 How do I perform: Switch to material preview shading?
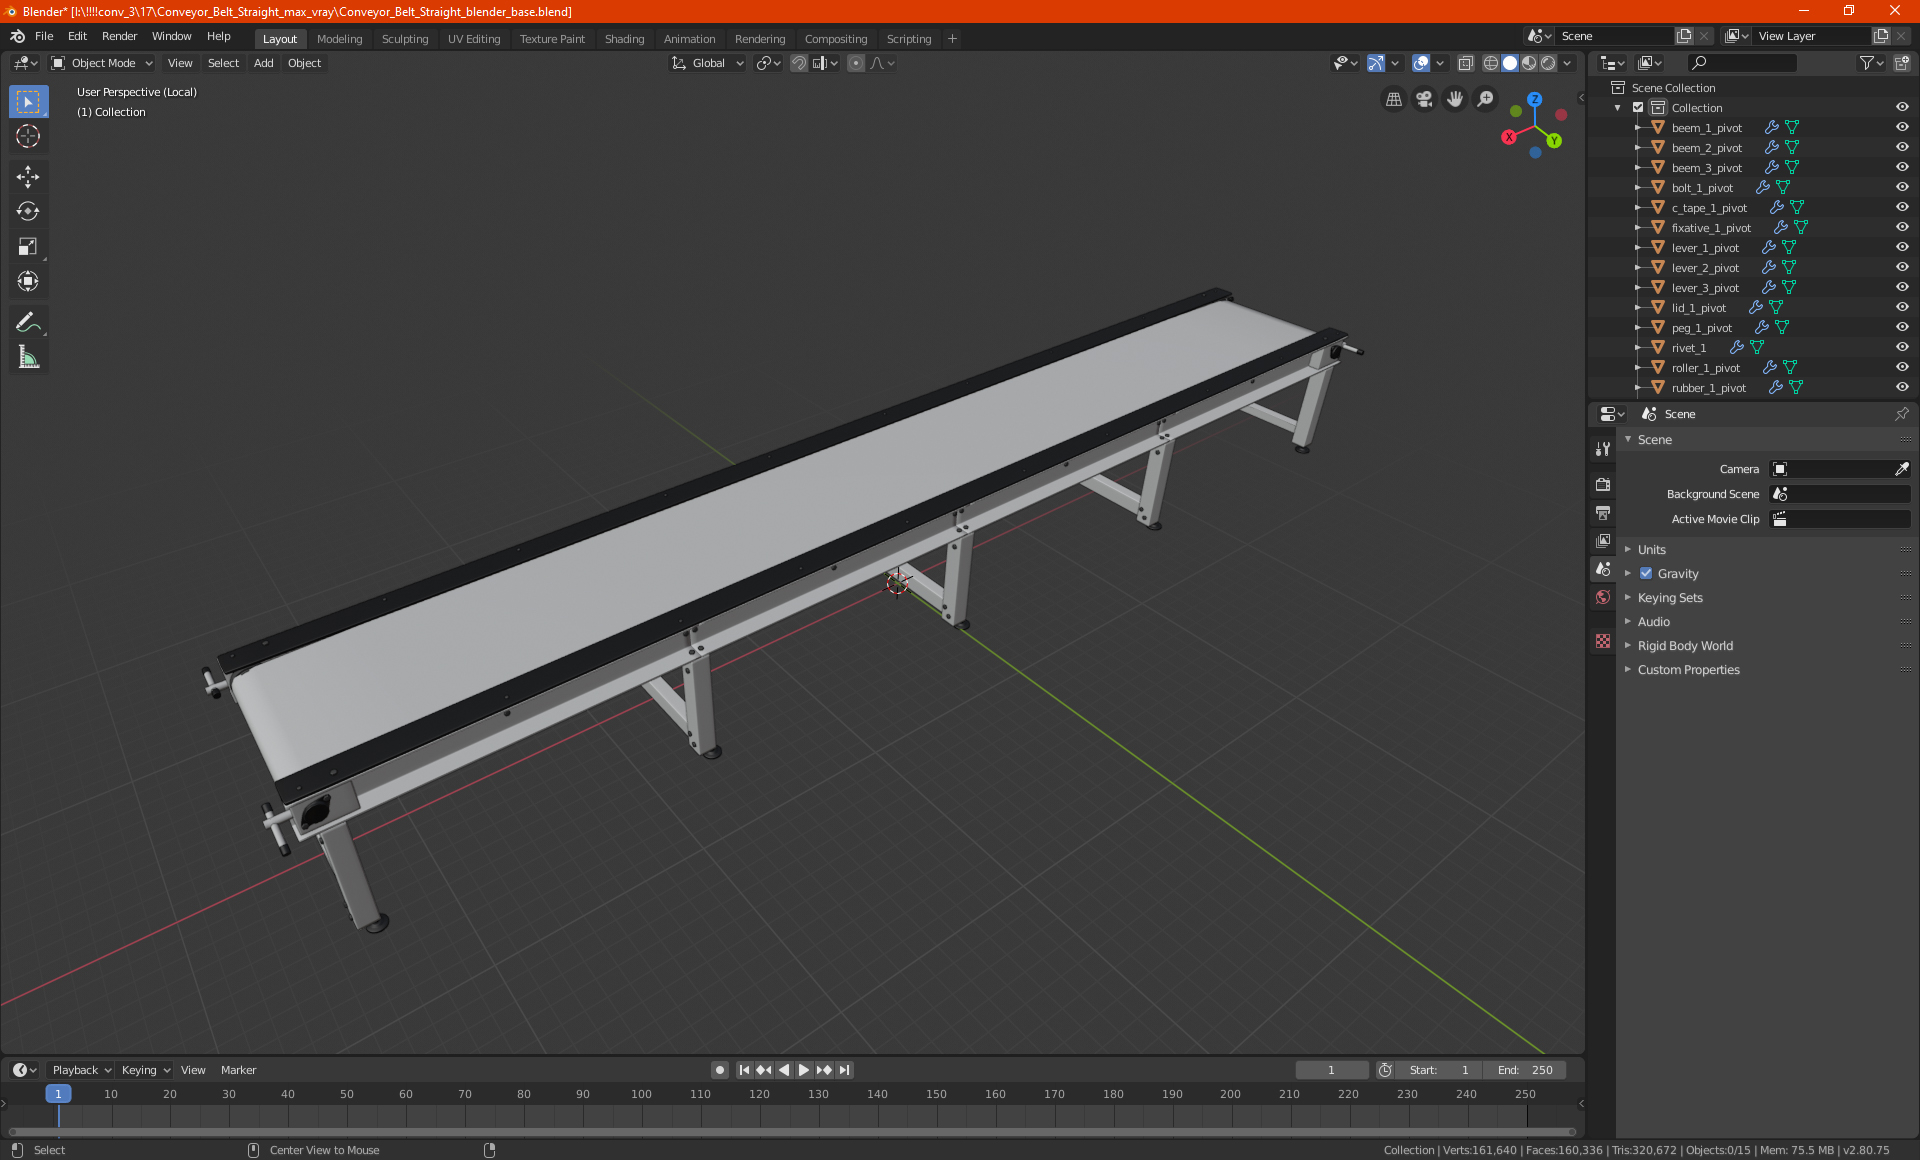click(x=1529, y=63)
